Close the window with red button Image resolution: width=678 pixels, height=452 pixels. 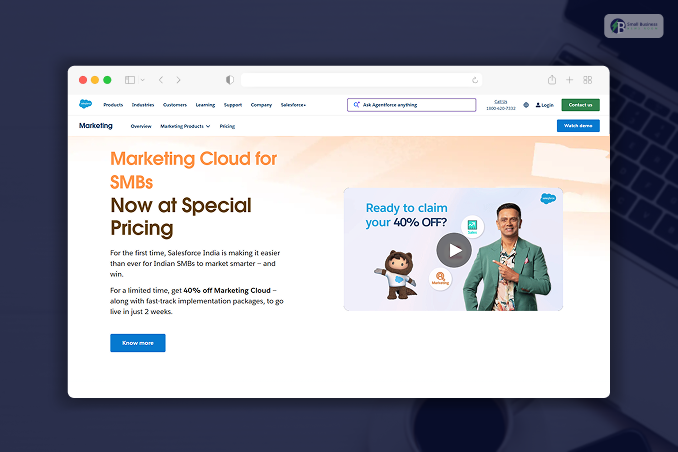(83, 80)
